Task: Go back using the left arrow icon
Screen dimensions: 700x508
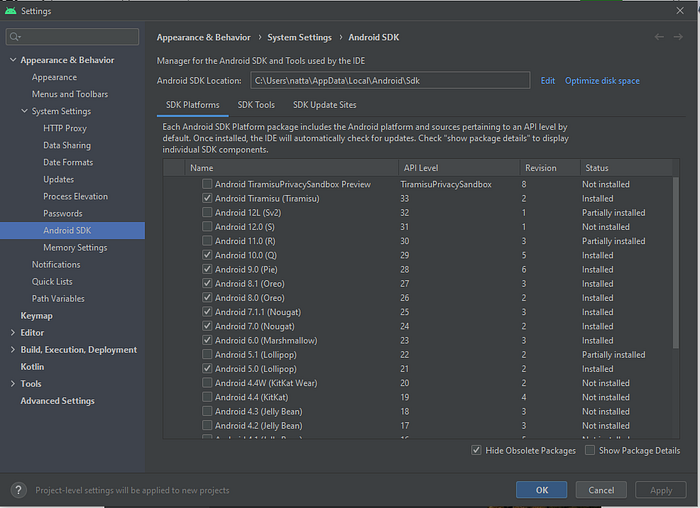Action: [659, 37]
